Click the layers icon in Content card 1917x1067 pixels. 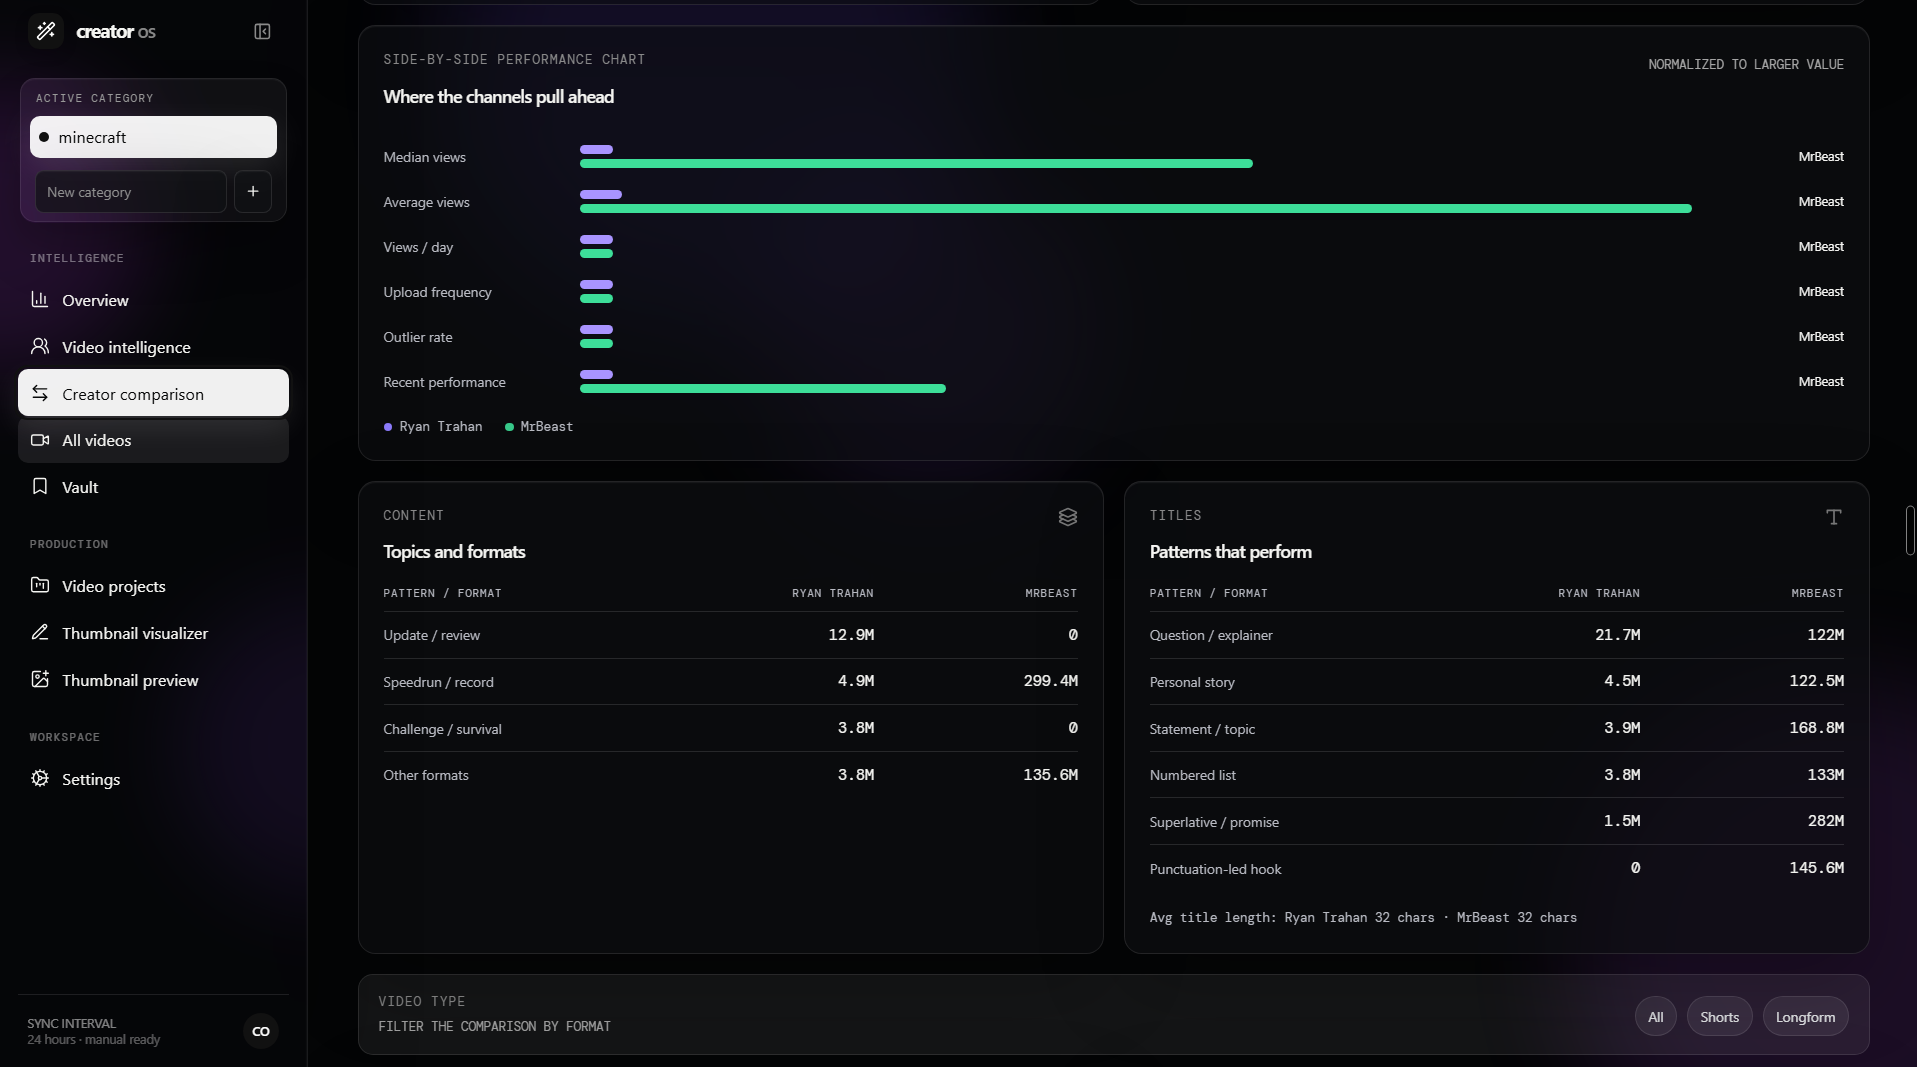pyautogui.click(x=1068, y=517)
